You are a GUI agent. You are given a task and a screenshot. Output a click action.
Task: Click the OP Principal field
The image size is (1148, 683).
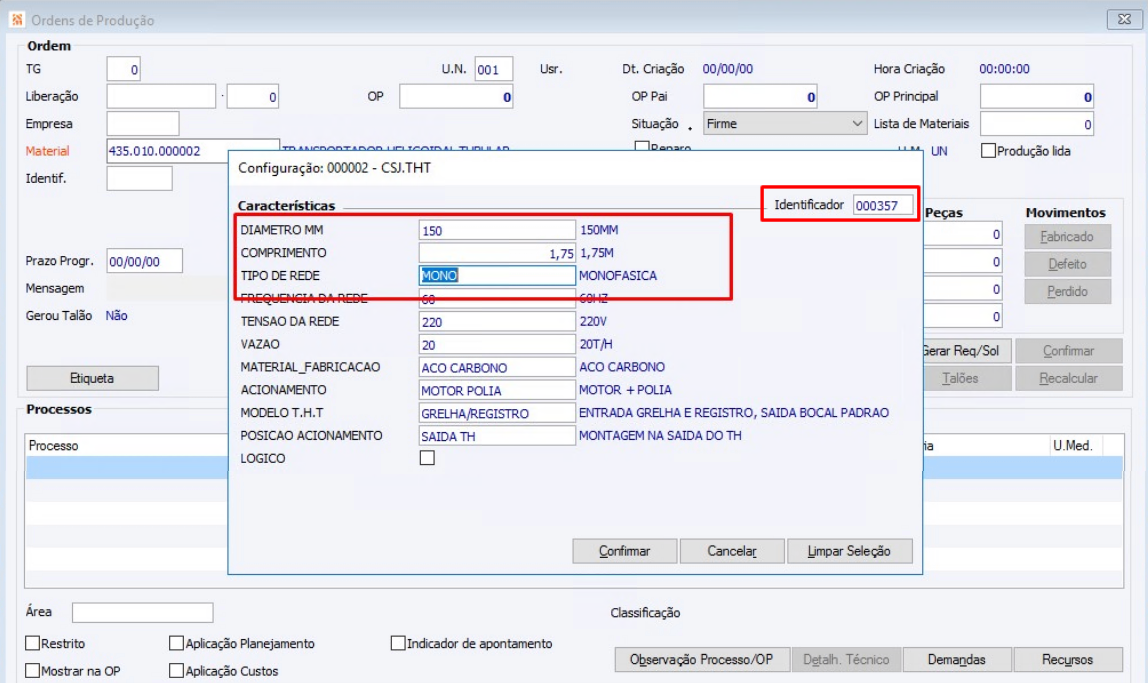tap(1037, 97)
